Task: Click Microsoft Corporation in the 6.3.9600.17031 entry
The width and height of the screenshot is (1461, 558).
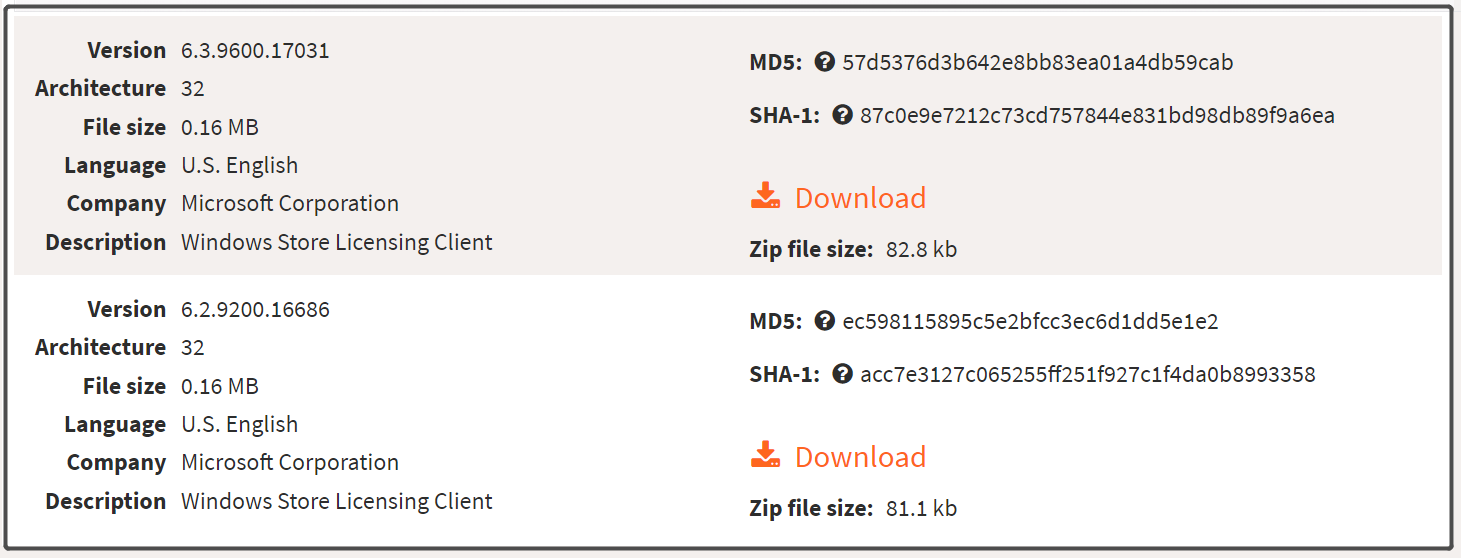Action: [290, 203]
